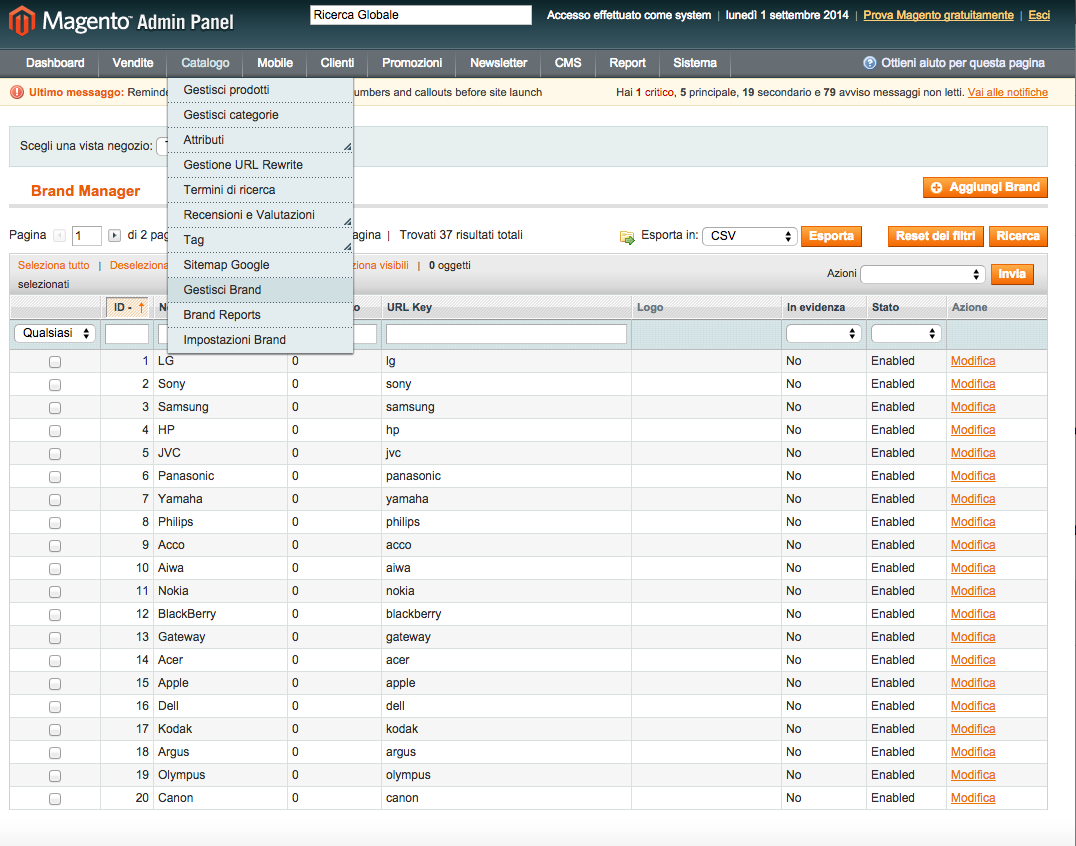This screenshot has height=846, width=1076.
Task: Click Modifica link for Canon row
Action: [x=972, y=798]
